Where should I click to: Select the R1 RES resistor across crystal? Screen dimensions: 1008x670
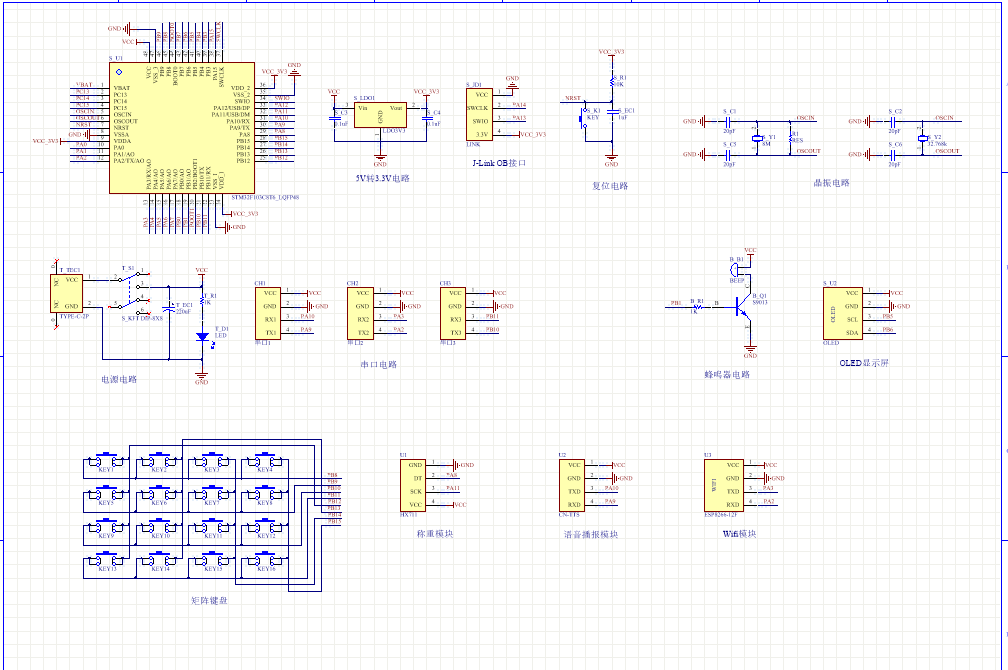tap(790, 138)
